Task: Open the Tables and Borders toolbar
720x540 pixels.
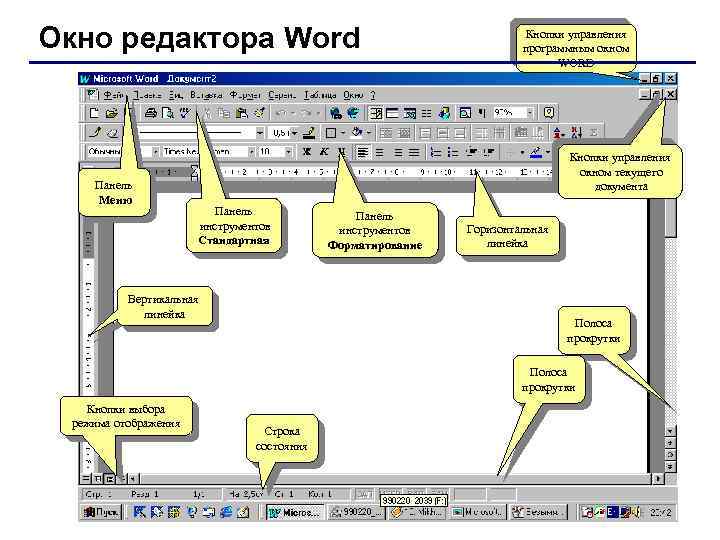Action: point(376,112)
